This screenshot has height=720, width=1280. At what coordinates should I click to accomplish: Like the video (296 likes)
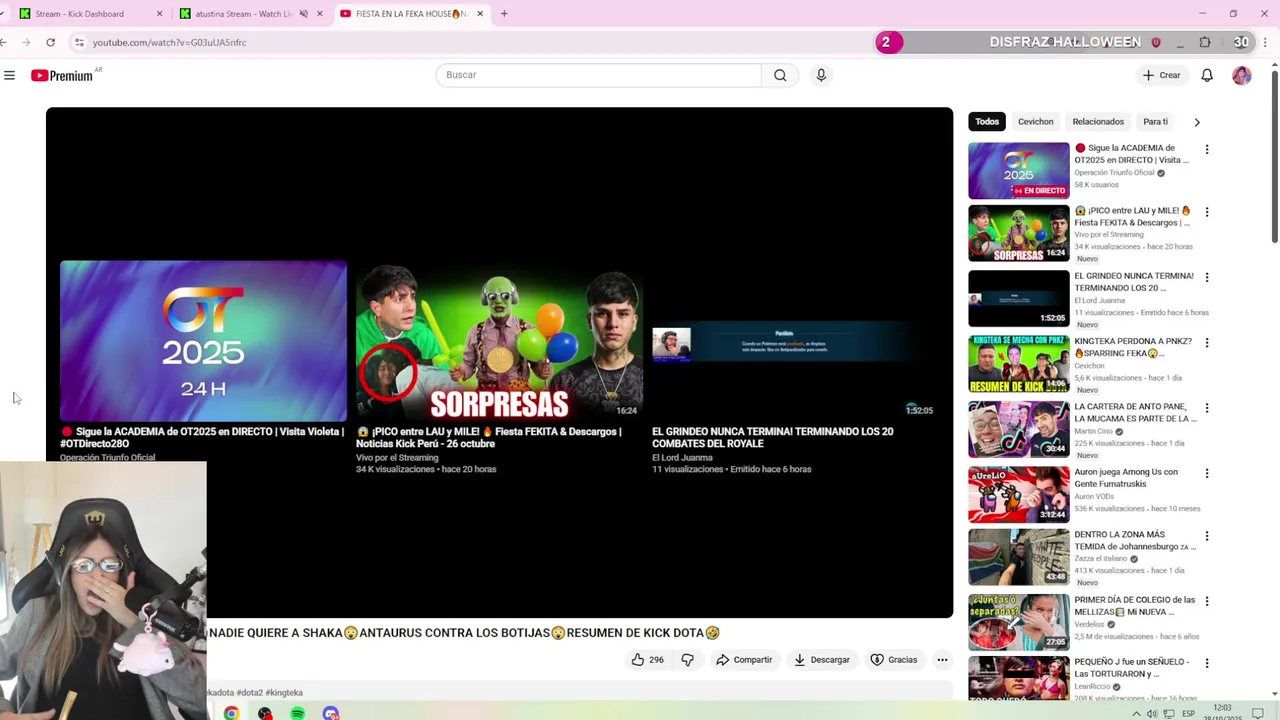(647, 660)
